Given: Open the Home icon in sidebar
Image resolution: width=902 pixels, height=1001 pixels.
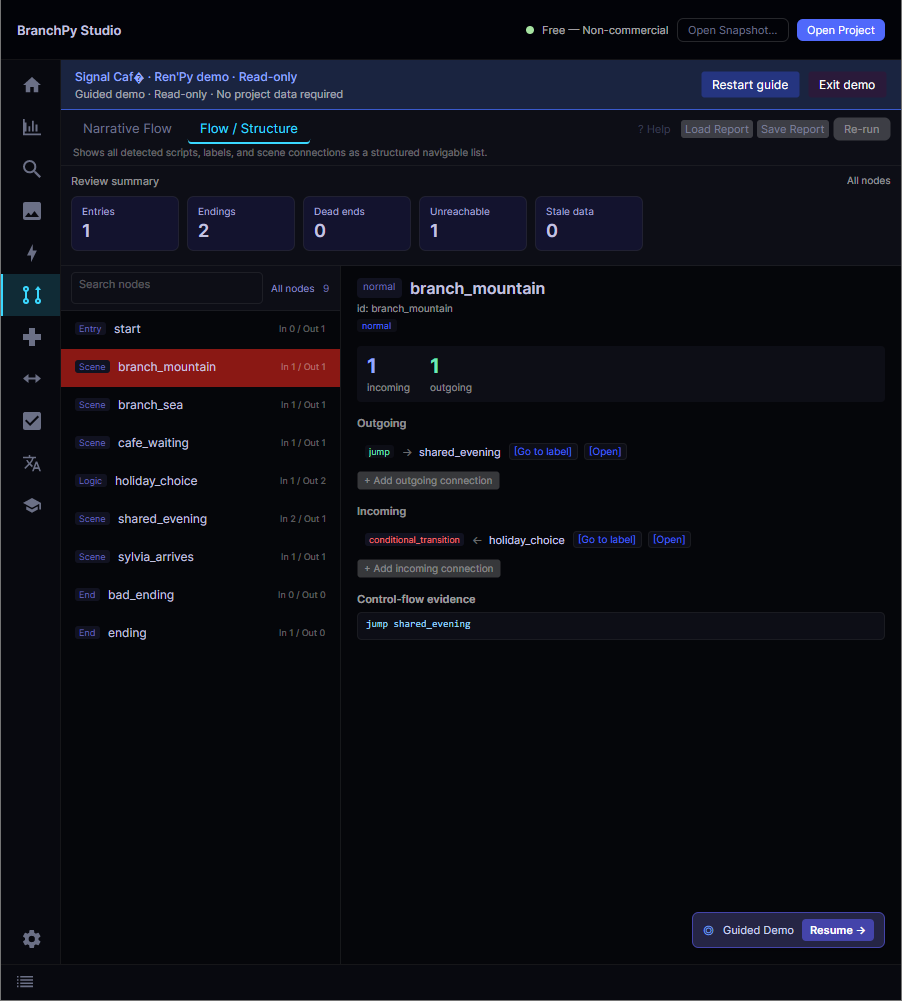Looking at the screenshot, I should tap(31, 85).
